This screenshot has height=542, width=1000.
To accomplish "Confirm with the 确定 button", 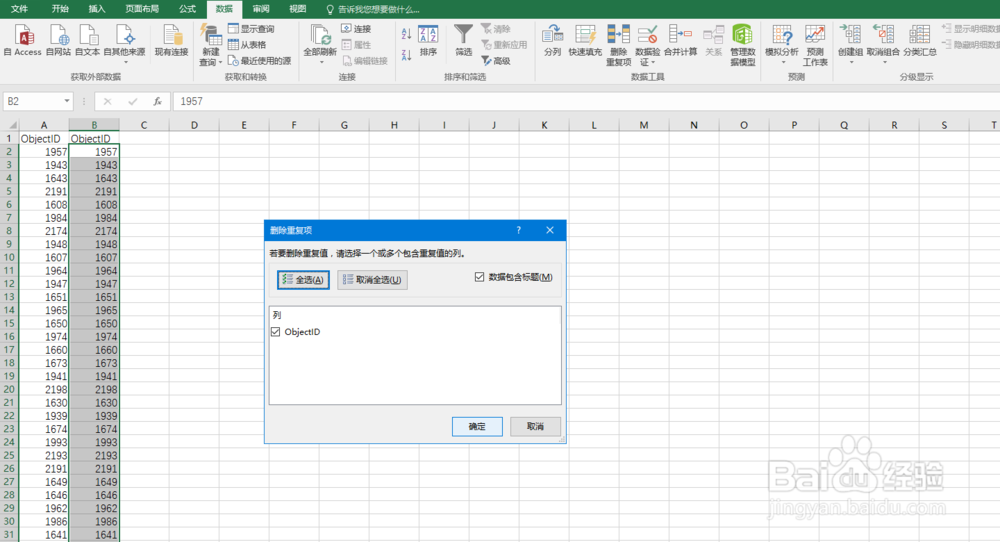I will pos(477,427).
